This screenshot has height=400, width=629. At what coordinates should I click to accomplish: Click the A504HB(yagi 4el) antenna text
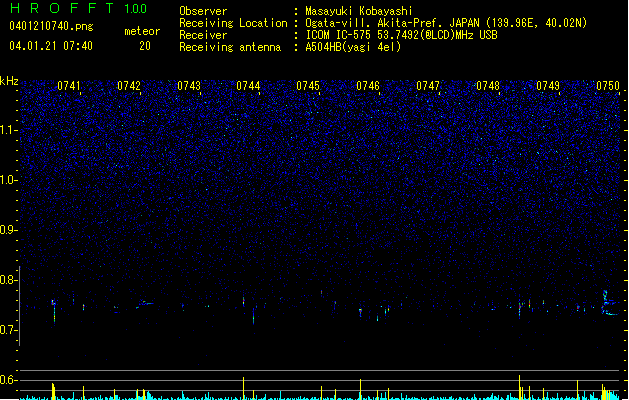(x=353, y=47)
